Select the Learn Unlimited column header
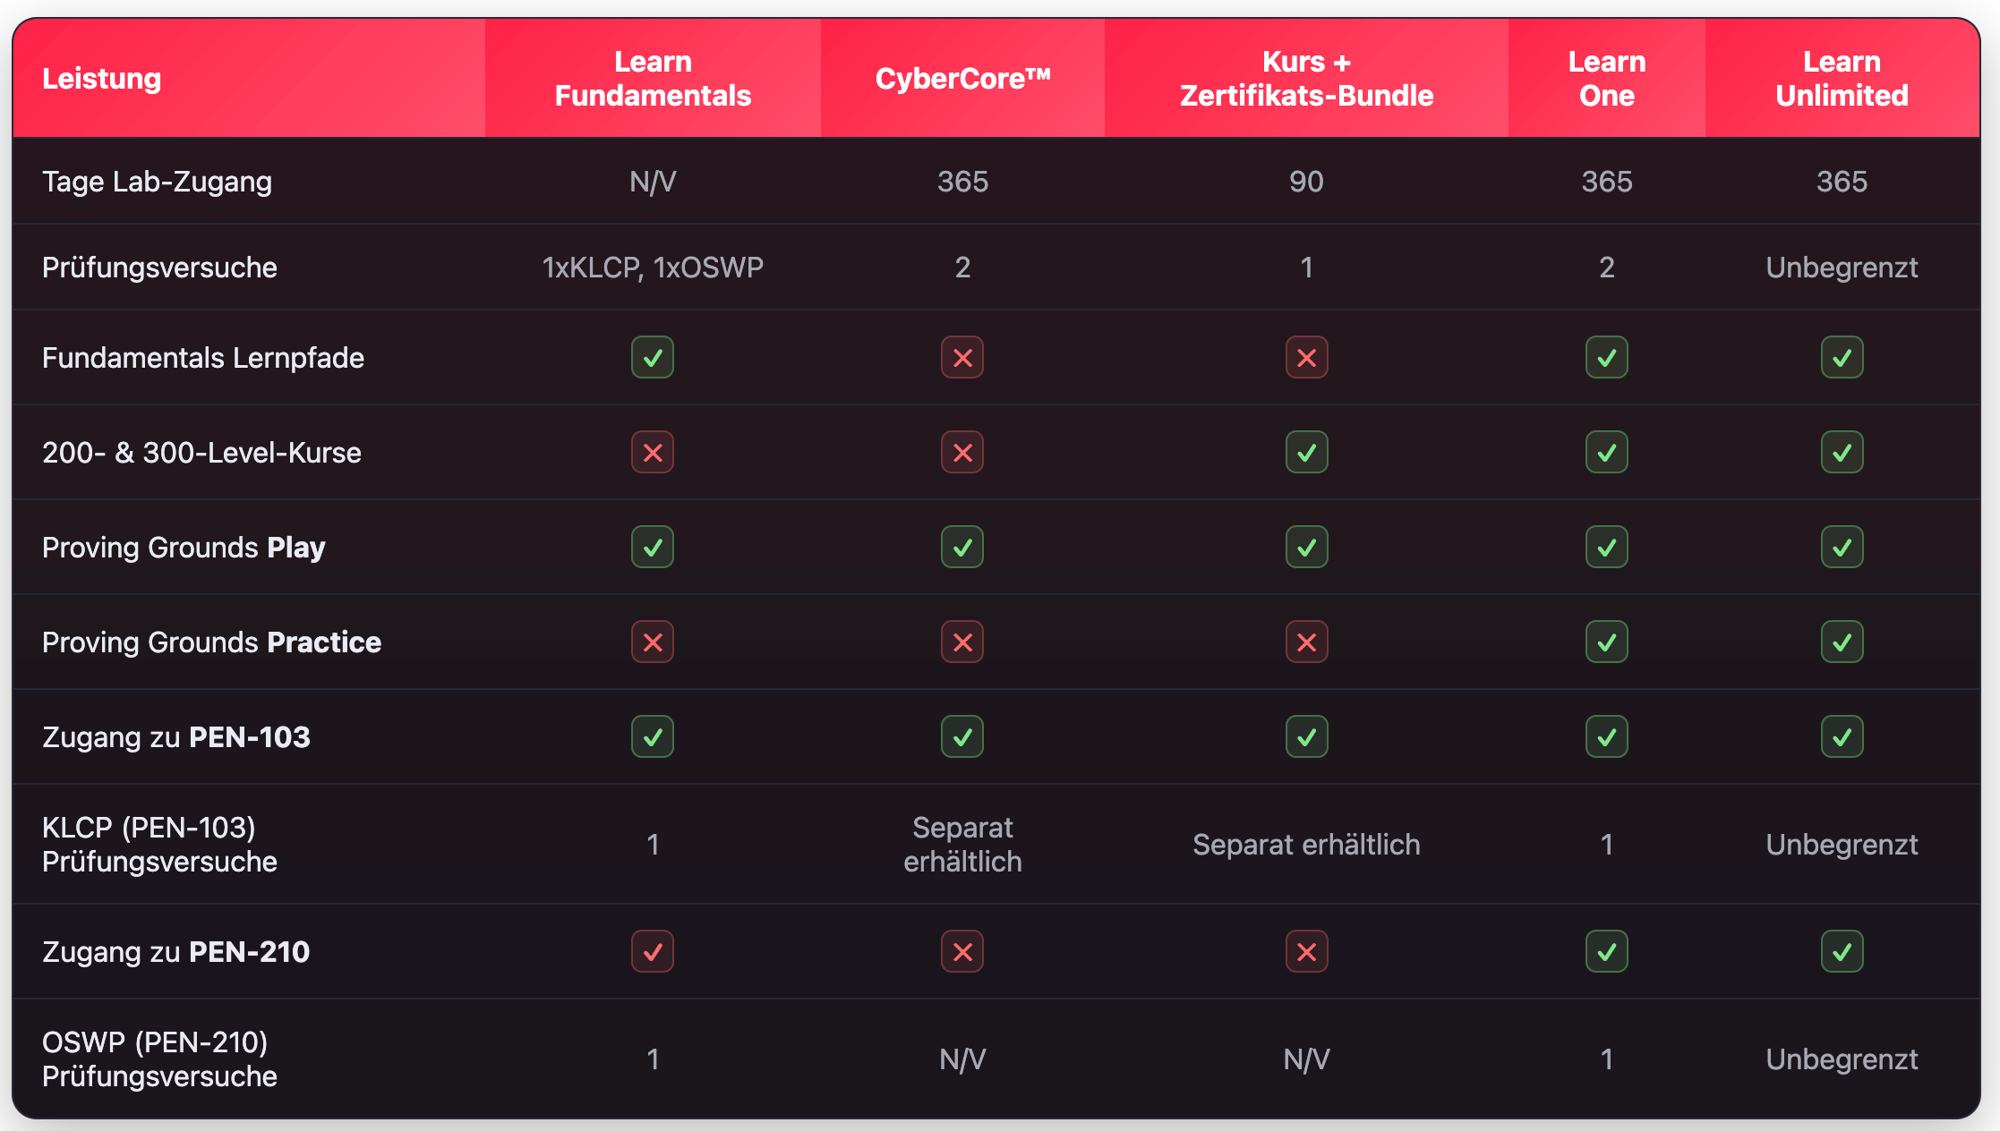This screenshot has width=2000, height=1131. point(1841,78)
